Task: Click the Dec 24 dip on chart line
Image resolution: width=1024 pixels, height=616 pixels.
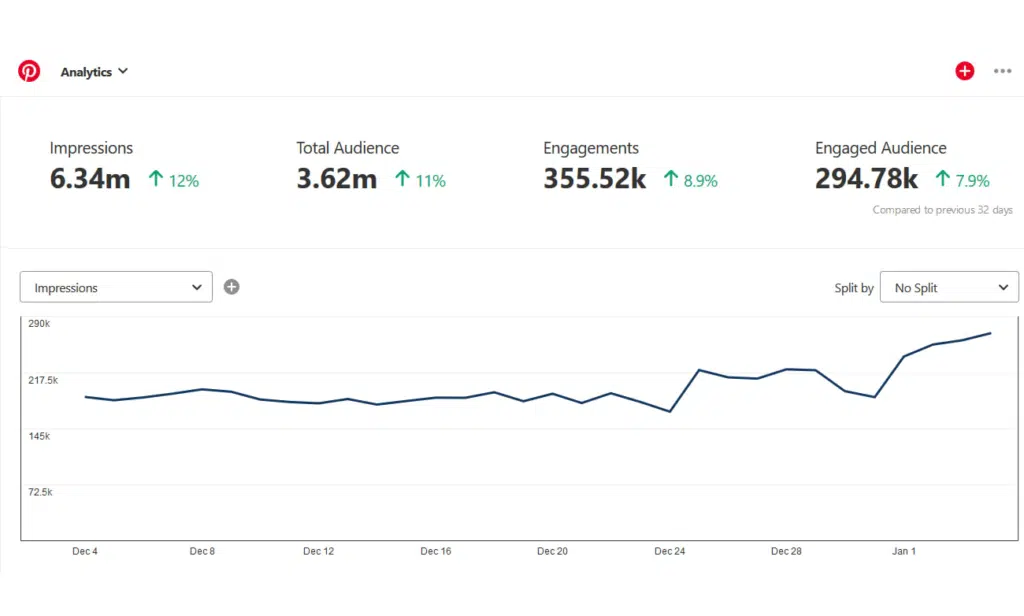Action: click(x=669, y=411)
